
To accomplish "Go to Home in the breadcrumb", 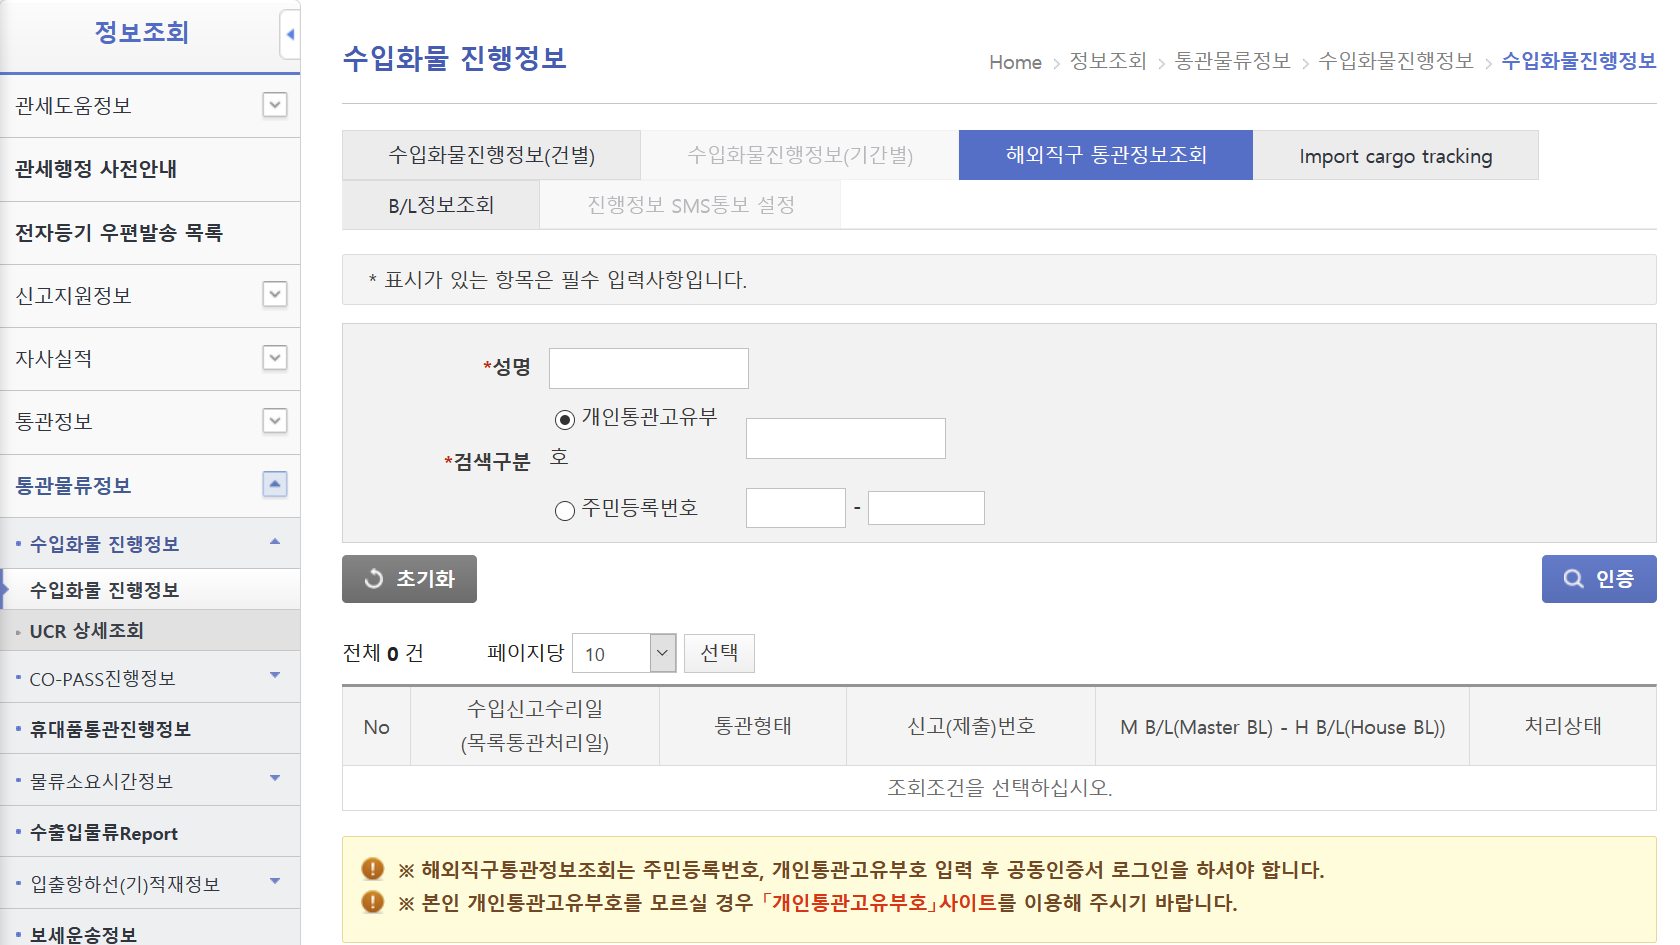I will (x=1015, y=62).
